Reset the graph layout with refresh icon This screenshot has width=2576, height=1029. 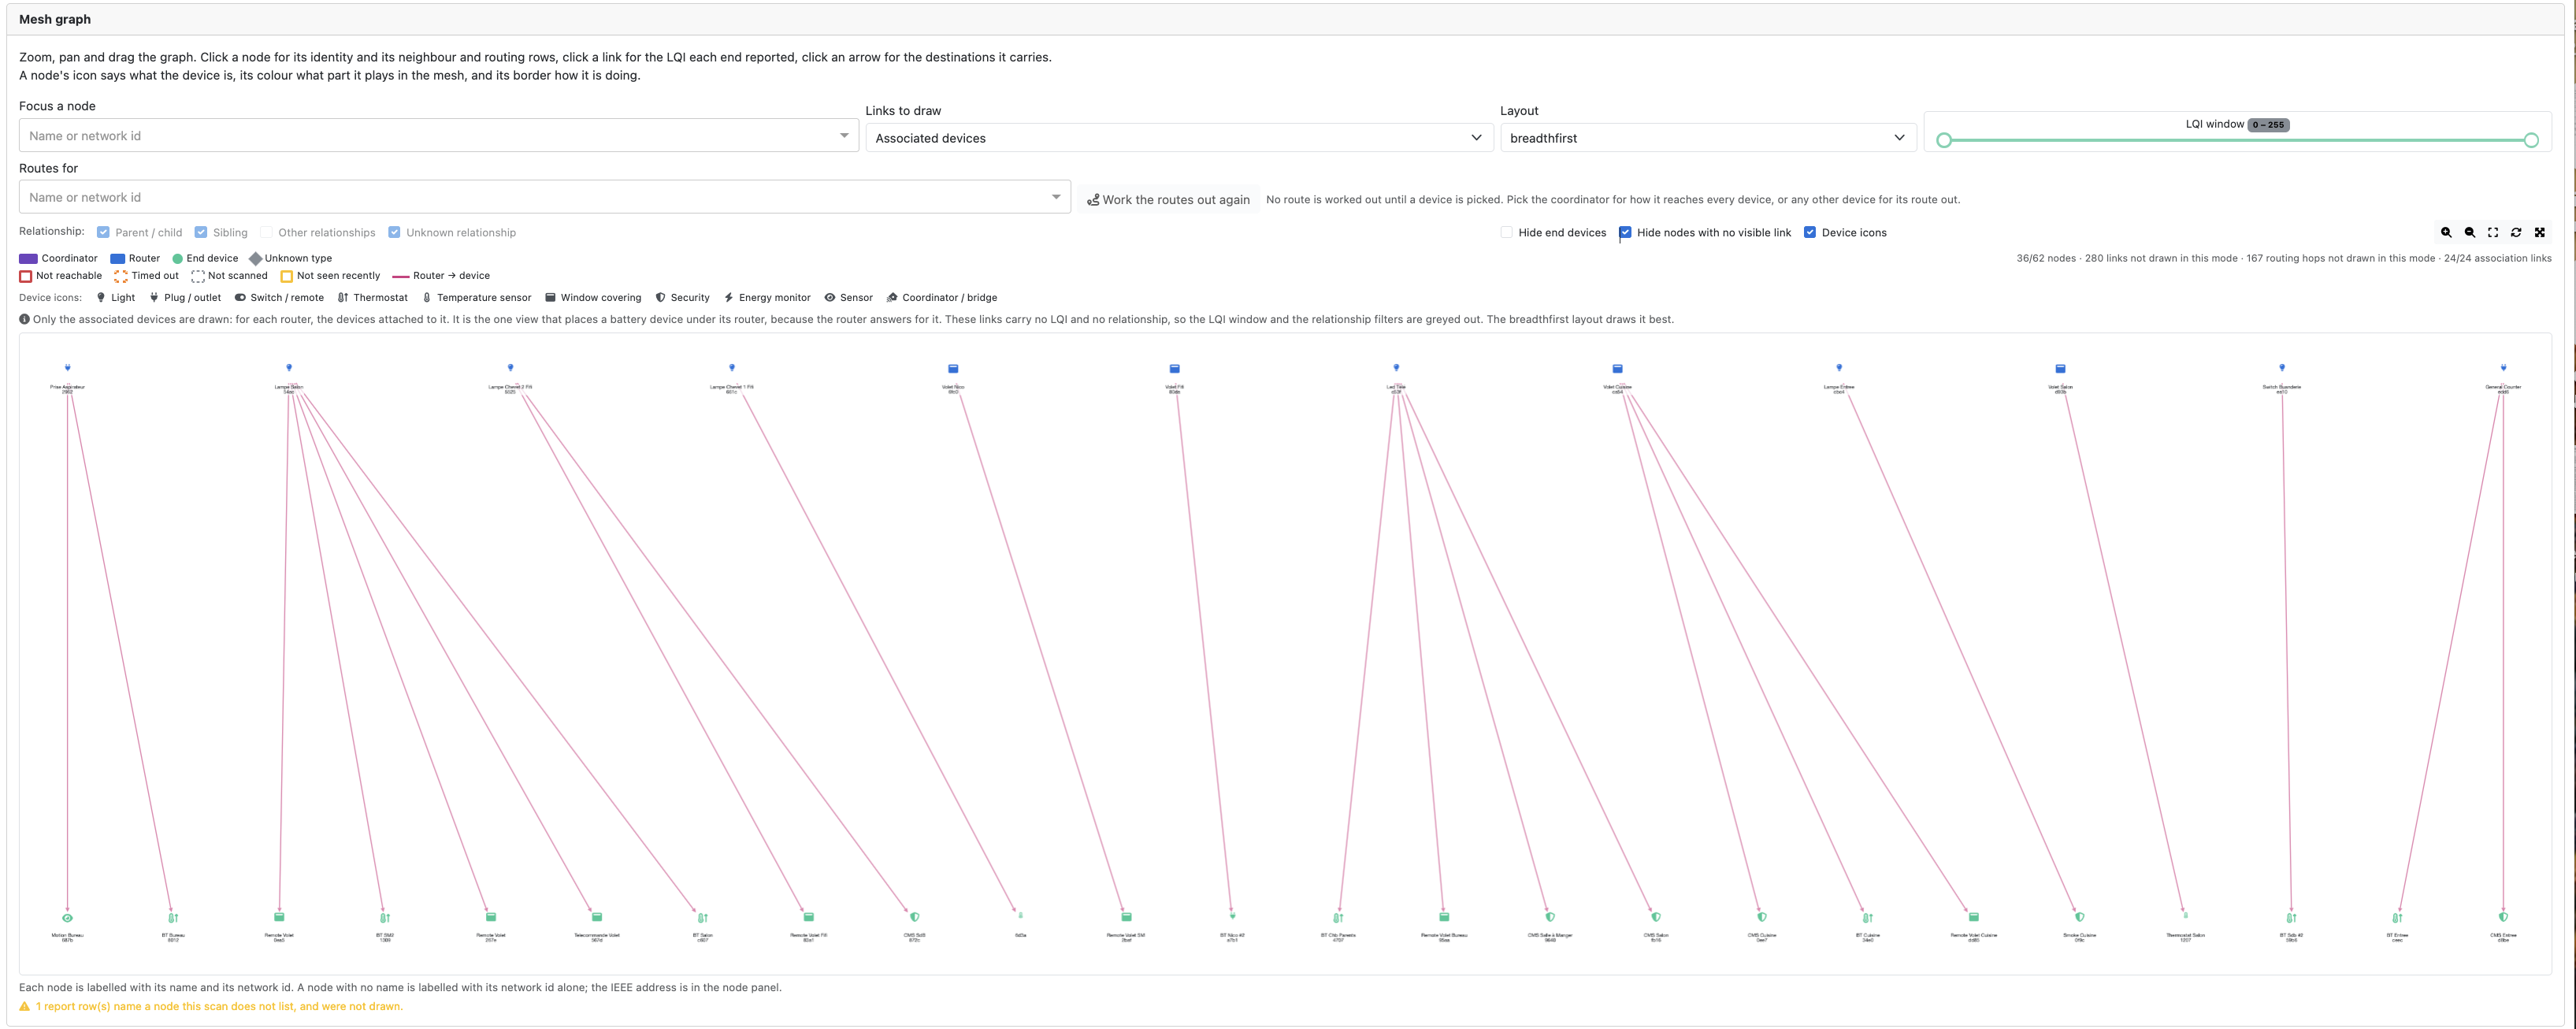click(x=2516, y=232)
